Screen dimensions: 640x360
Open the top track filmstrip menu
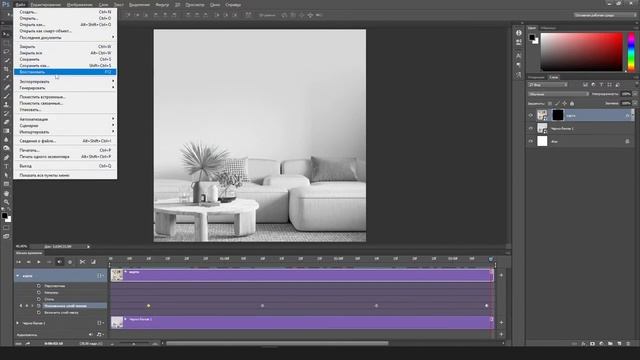pyautogui.click(x=100, y=276)
